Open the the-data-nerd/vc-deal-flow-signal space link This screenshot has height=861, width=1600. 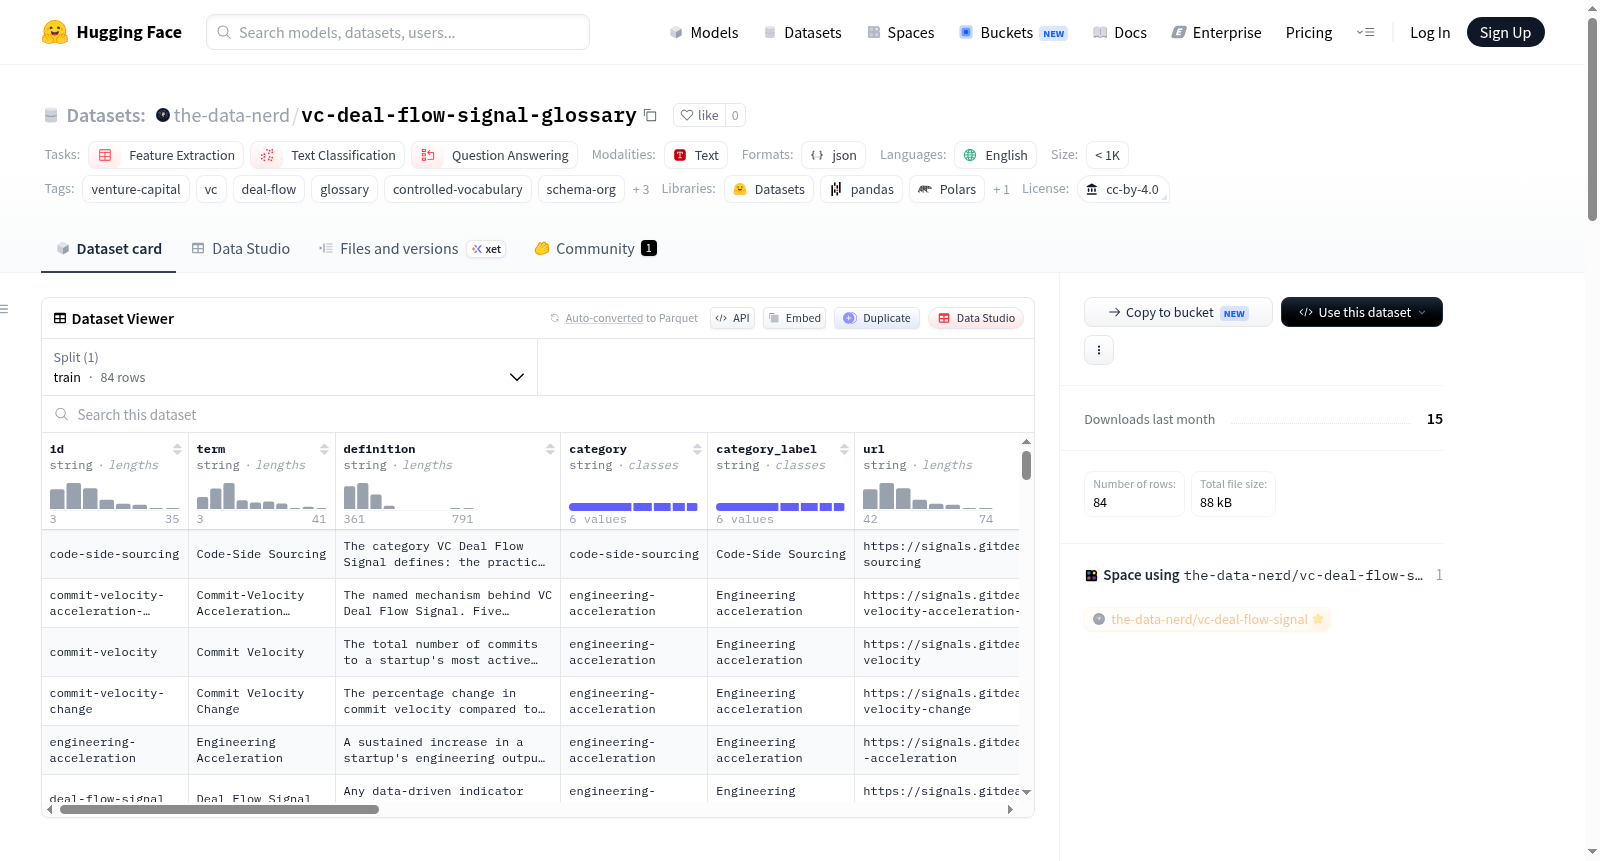[x=1208, y=619]
